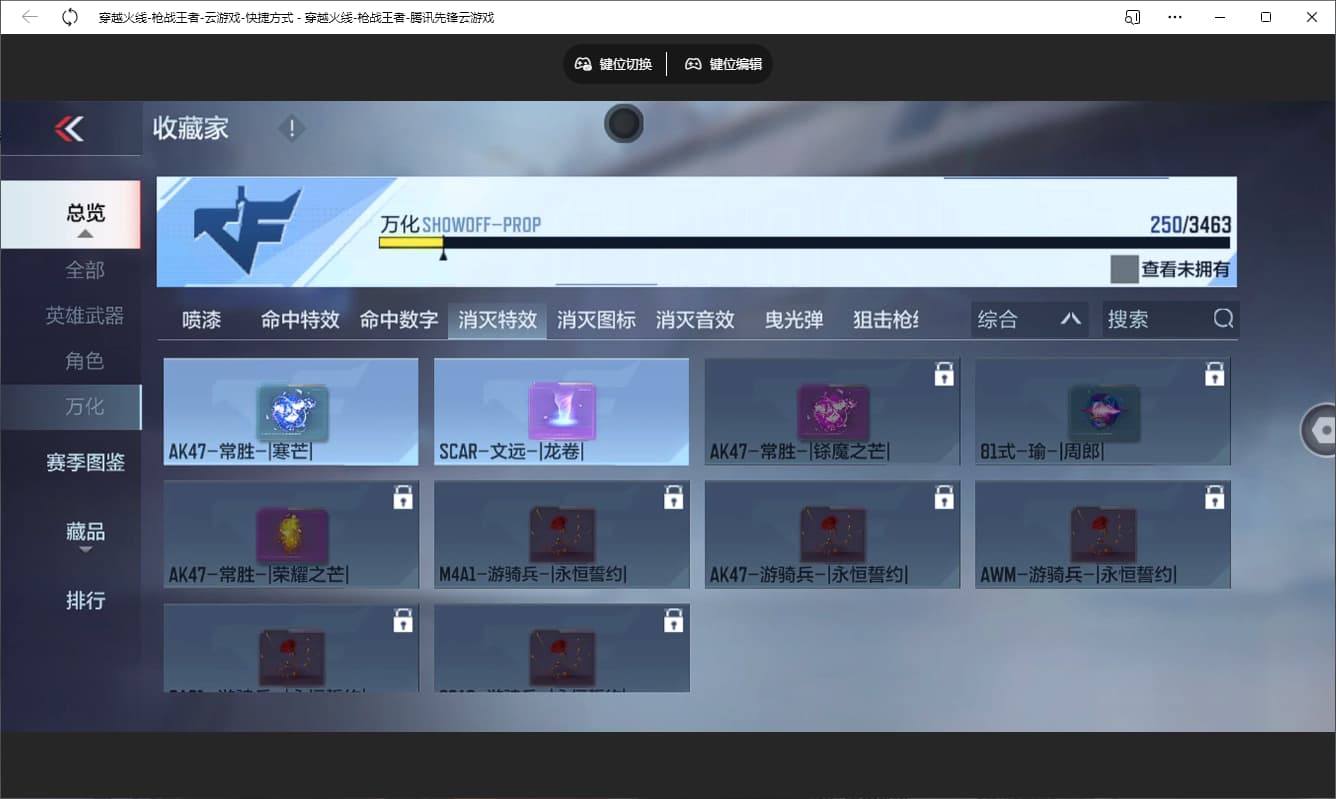Click the exclamation info icon next to 收藏家
Image resolution: width=1336 pixels, height=799 pixels.
(291, 128)
